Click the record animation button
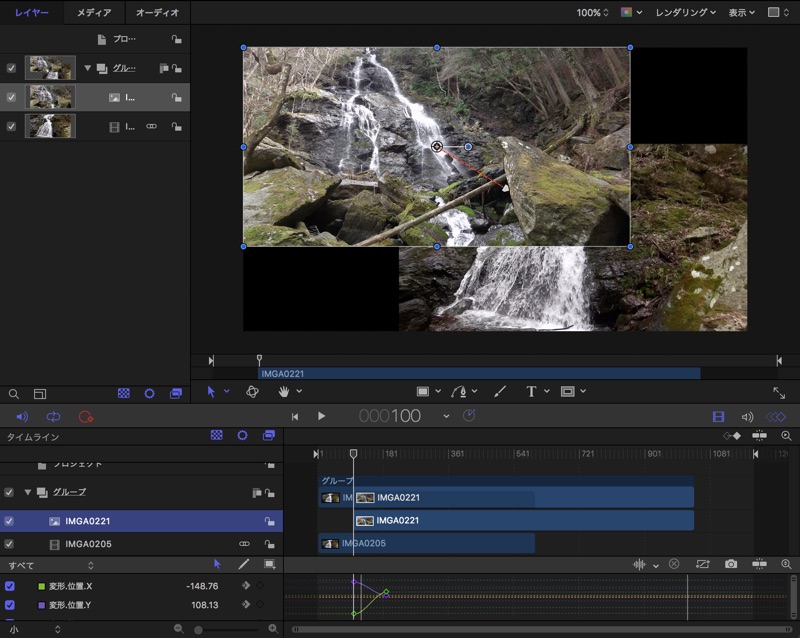The width and height of the screenshot is (800, 638). pyautogui.click(x=85, y=416)
